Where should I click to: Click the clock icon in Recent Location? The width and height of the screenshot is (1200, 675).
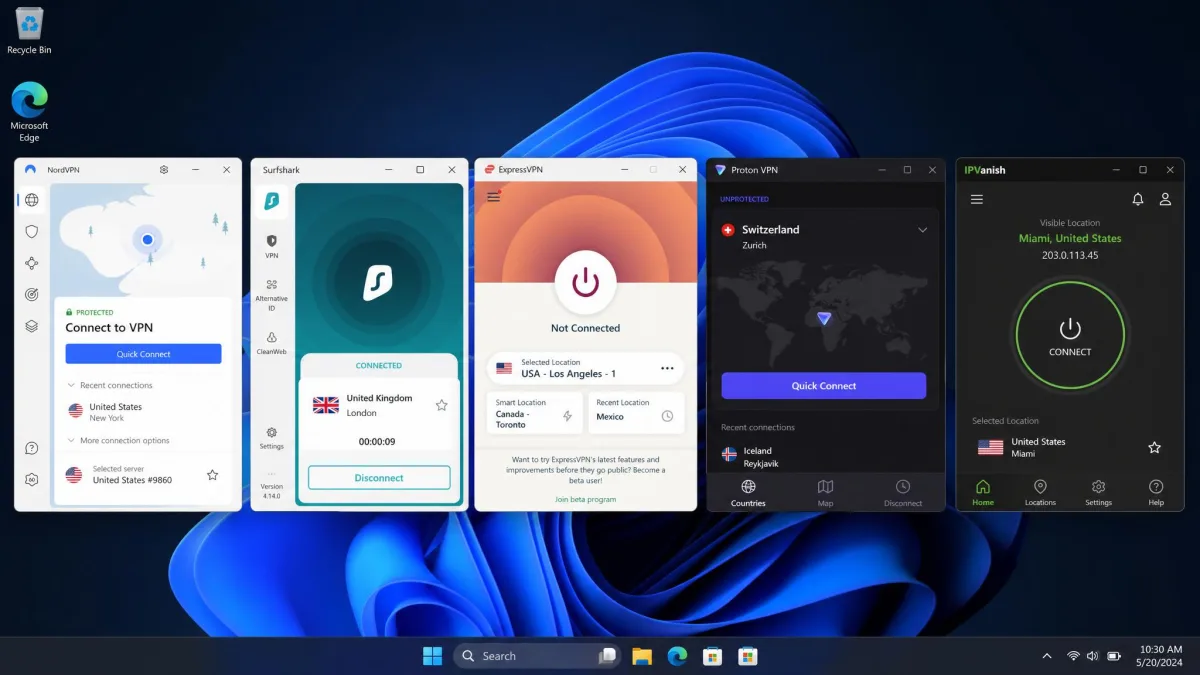click(x=667, y=416)
